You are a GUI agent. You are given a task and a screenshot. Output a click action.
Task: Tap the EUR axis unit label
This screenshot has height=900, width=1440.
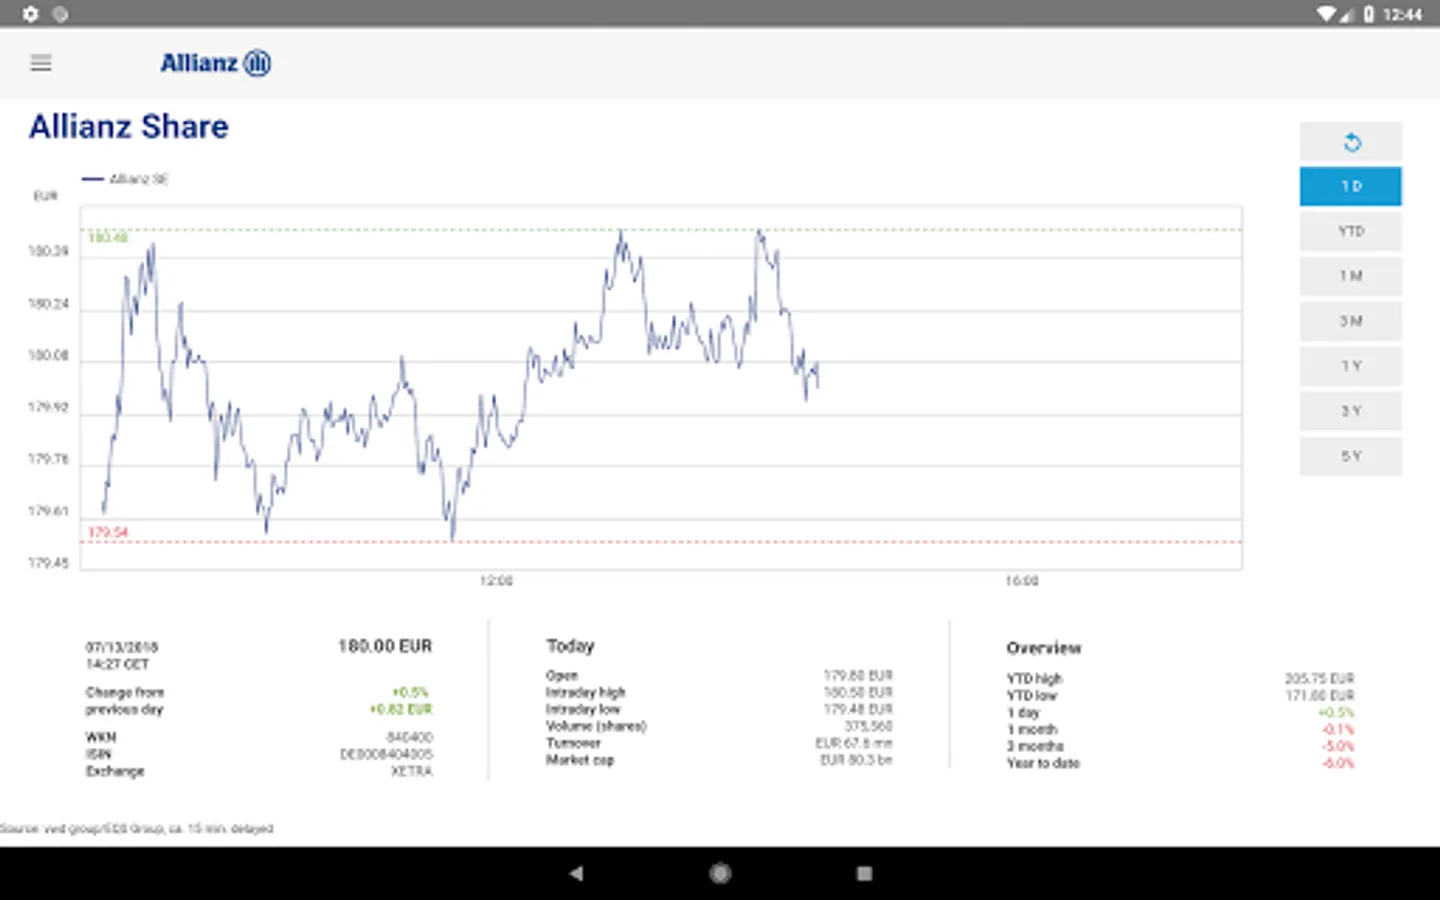(x=46, y=196)
